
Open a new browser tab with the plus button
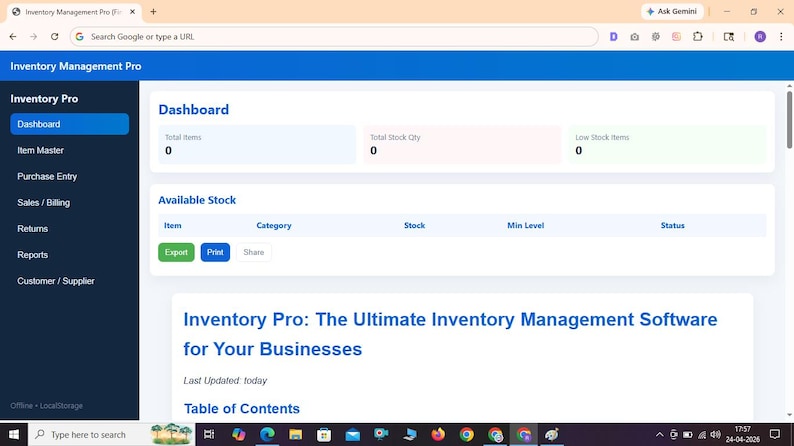[153, 12]
